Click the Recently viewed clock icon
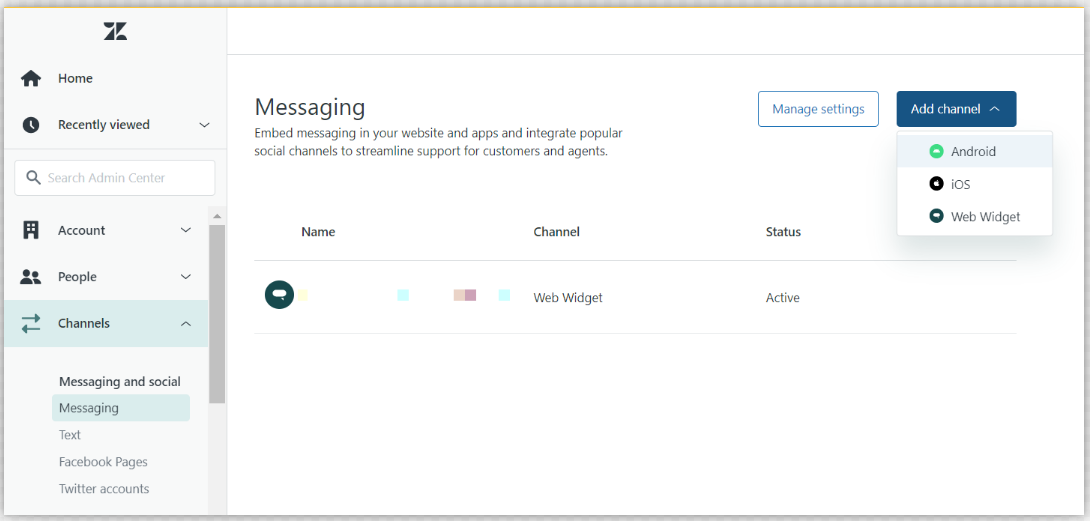Image resolution: width=1090 pixels, height=521 pixels. tap(31, 125)
